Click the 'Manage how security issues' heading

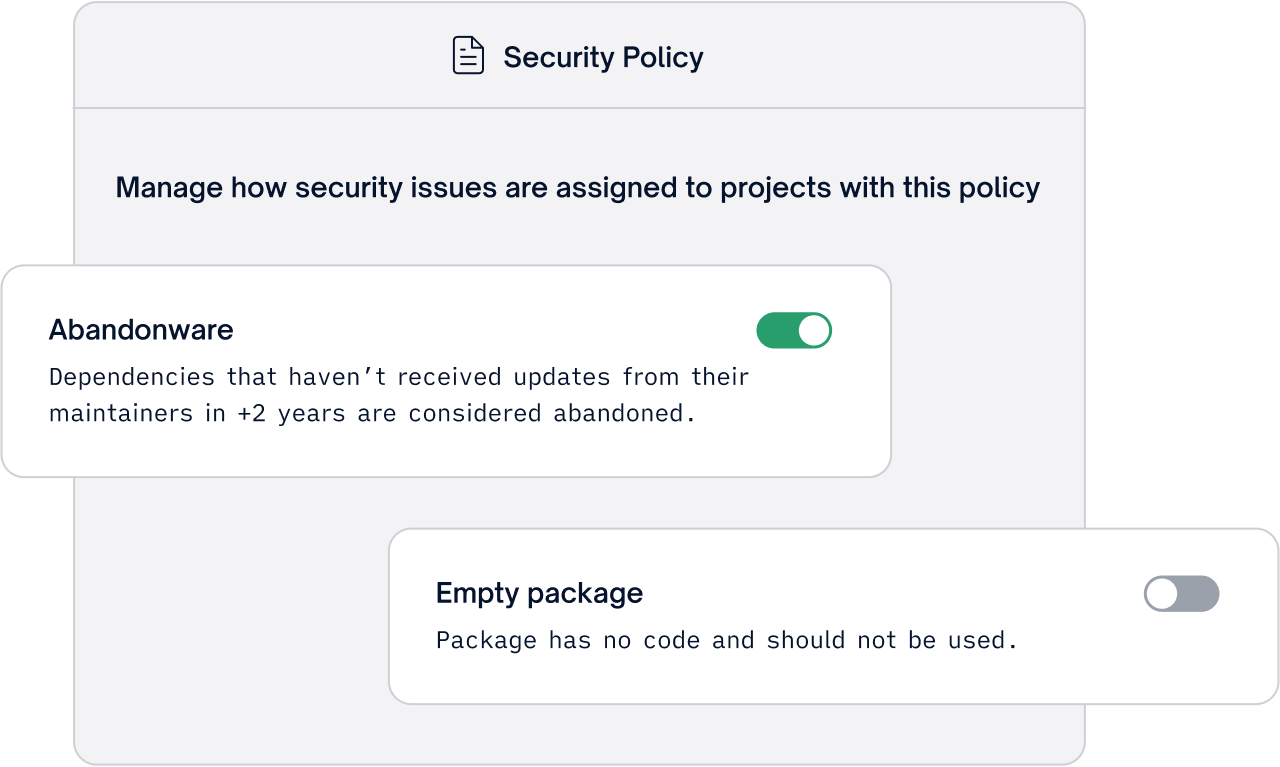578,188
